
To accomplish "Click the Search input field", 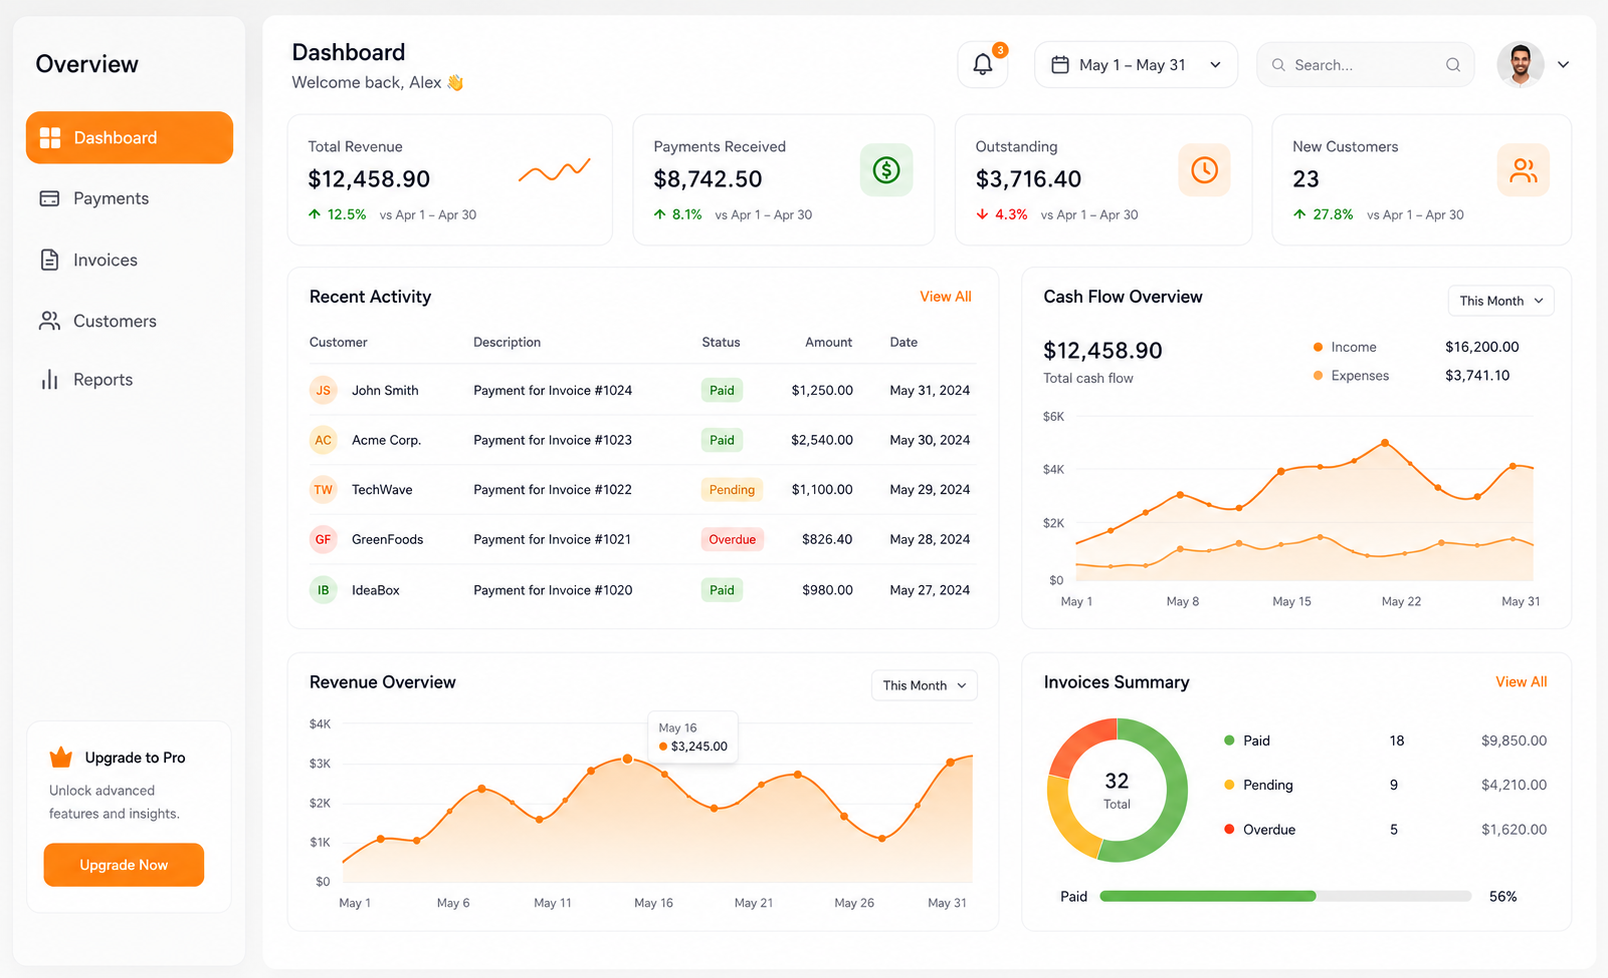I will tap(1365, 65).
